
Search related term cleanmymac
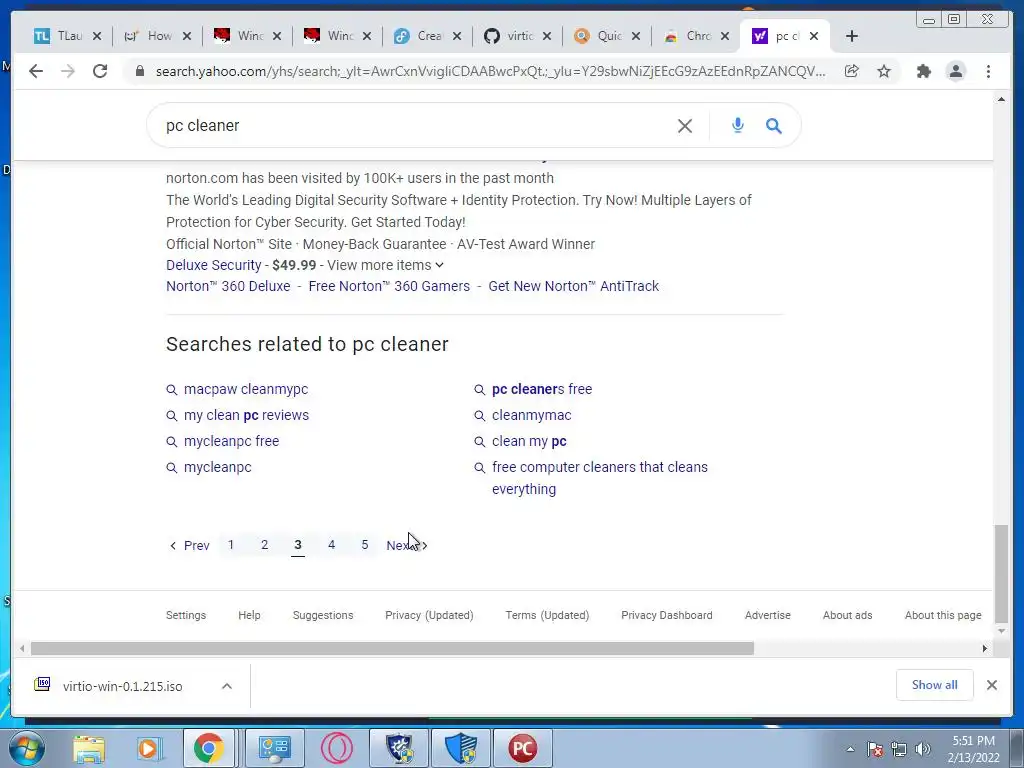click(532, 415)
